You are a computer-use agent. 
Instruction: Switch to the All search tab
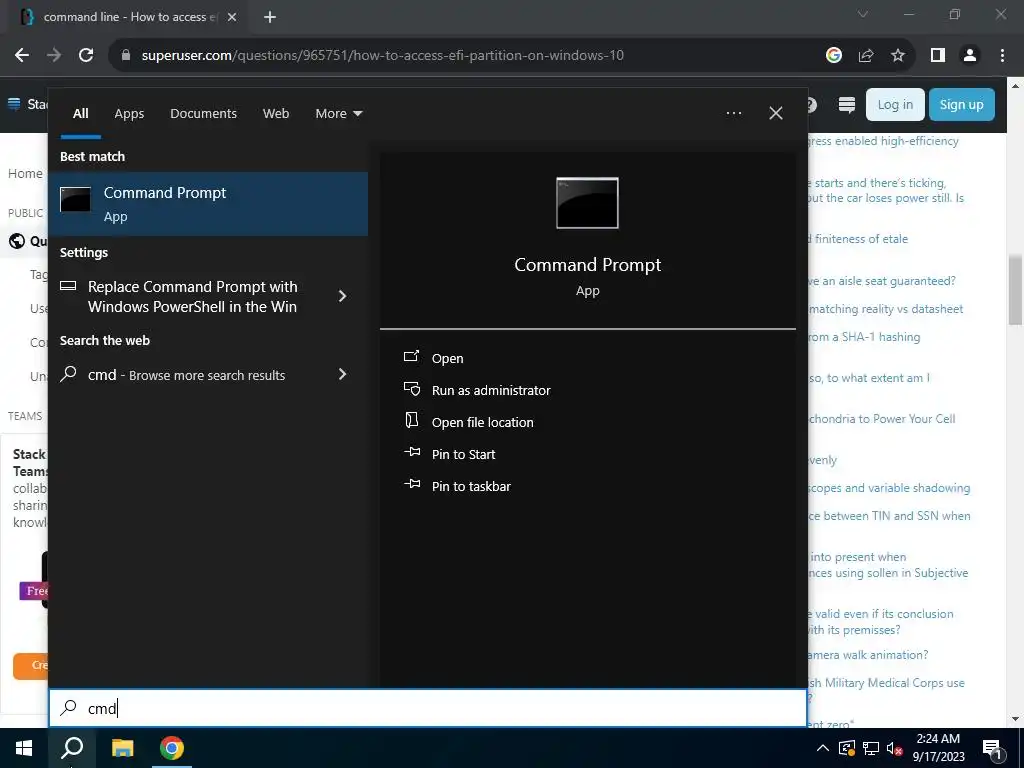[x=80, y=114]
